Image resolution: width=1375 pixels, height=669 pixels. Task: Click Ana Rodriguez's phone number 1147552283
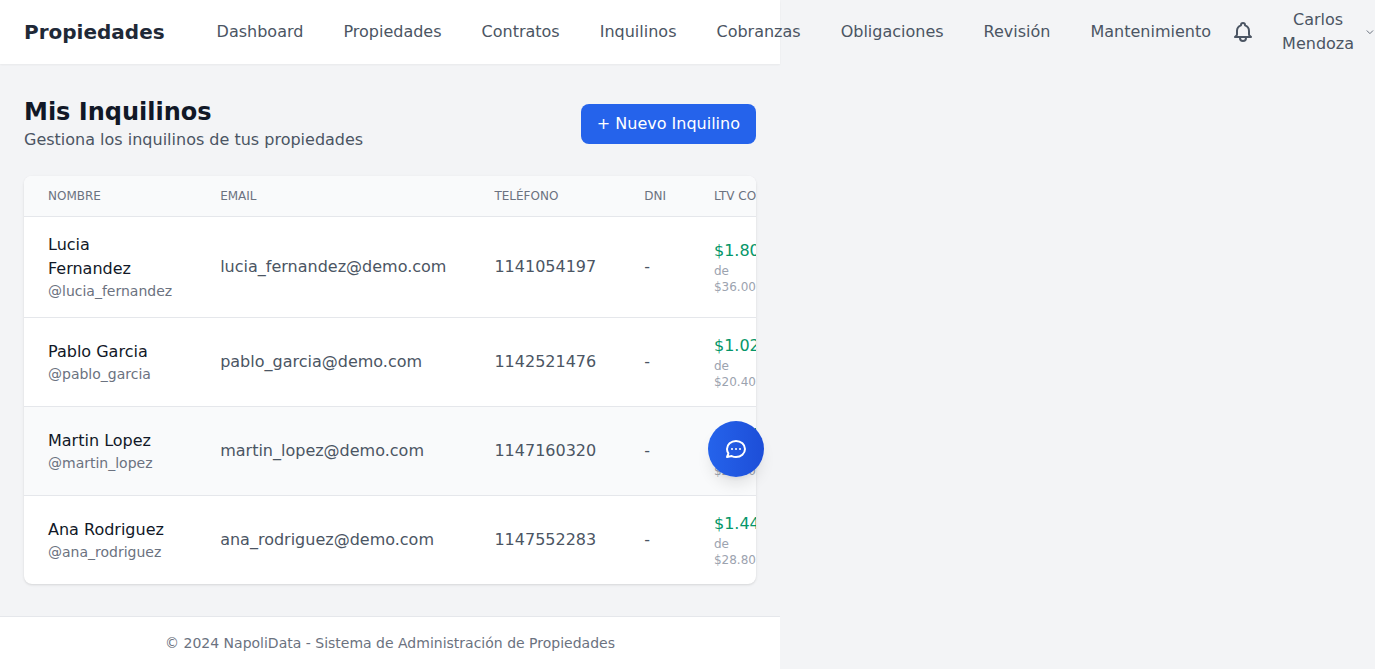point(546,539)
